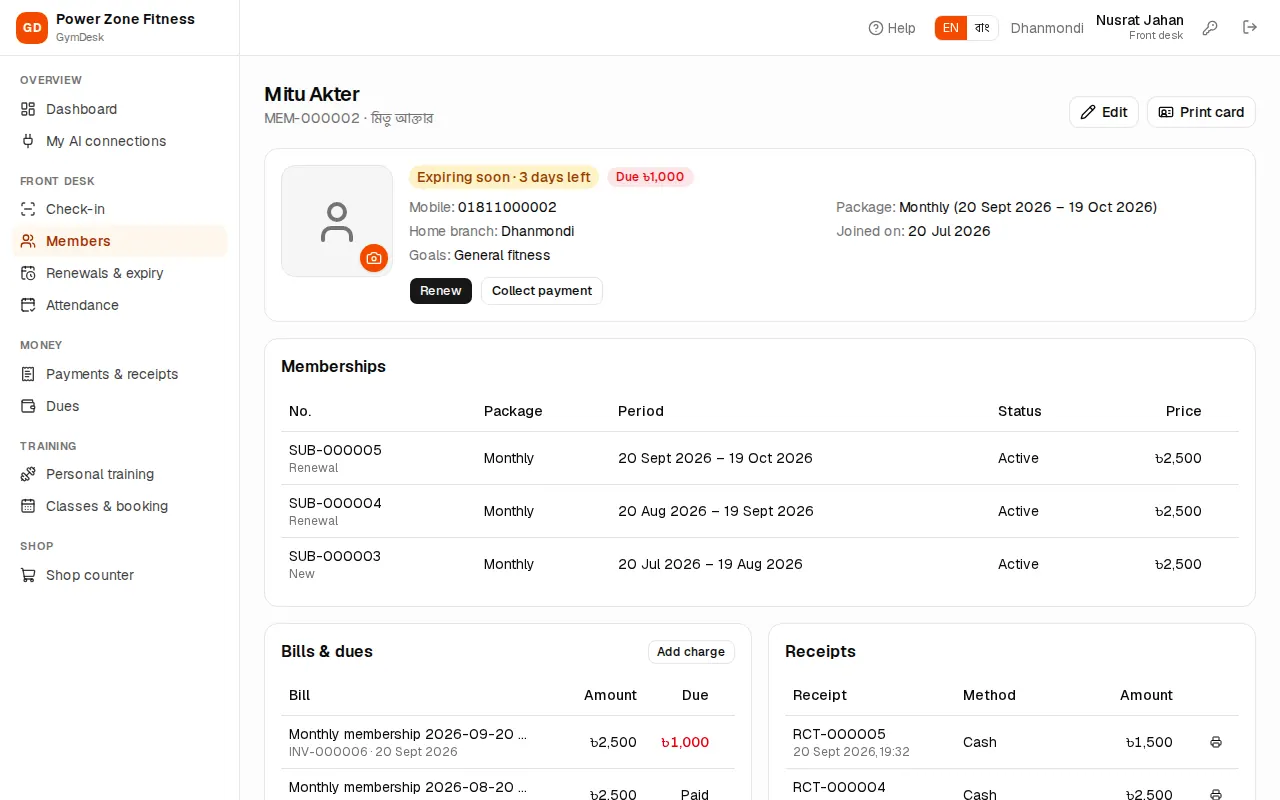The image size is (1280, 800).
Task: Click the Expiring soon · 3 days left badge
Action: [x=504, y=177]
